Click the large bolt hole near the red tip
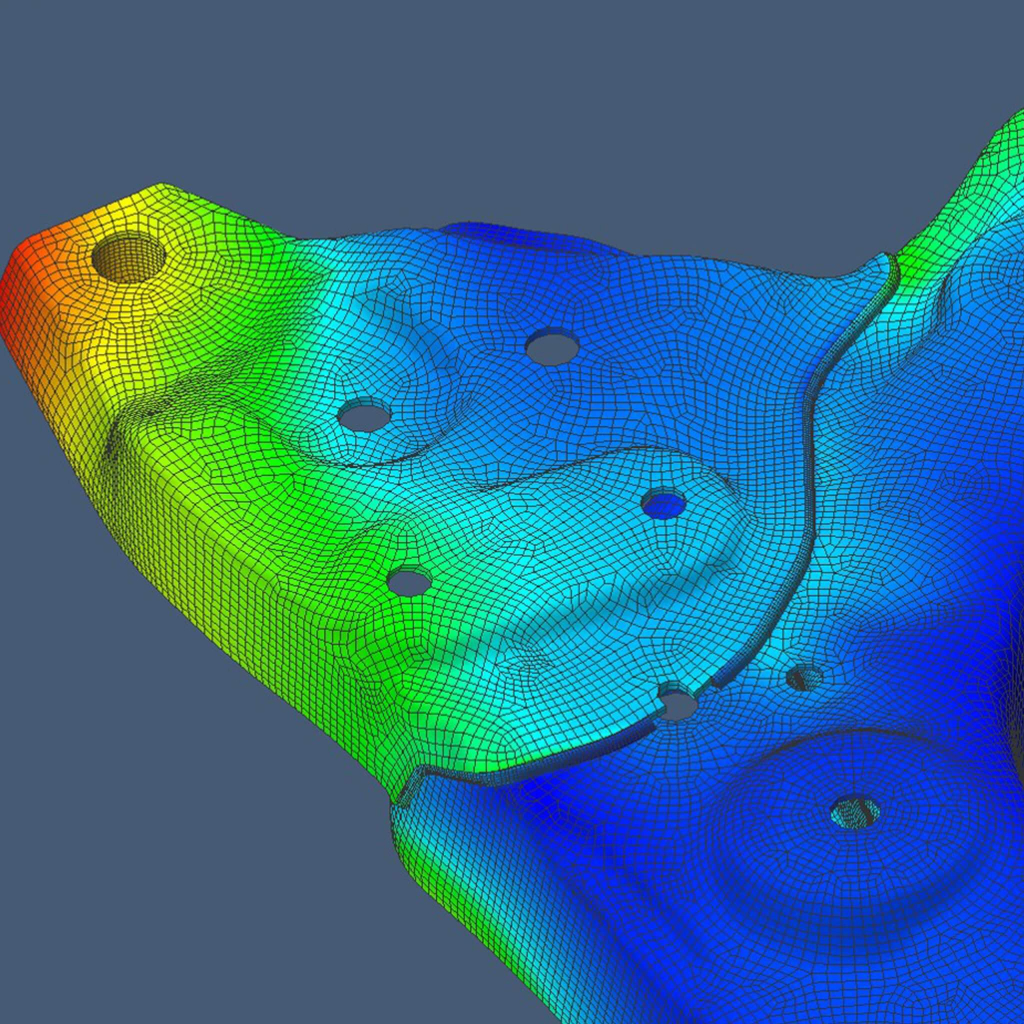Screen dimensions: 1024x1024 pos(128,258)
